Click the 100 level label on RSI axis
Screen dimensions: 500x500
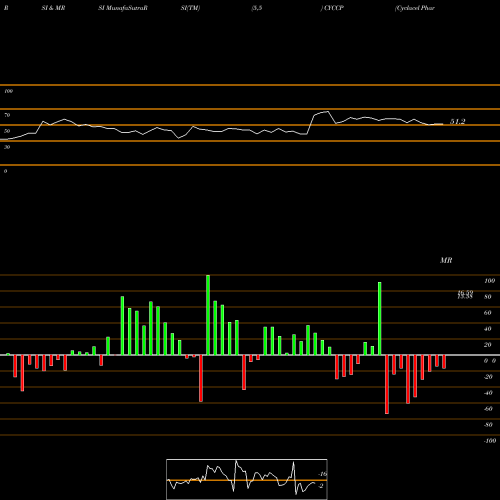pos(8,91)
